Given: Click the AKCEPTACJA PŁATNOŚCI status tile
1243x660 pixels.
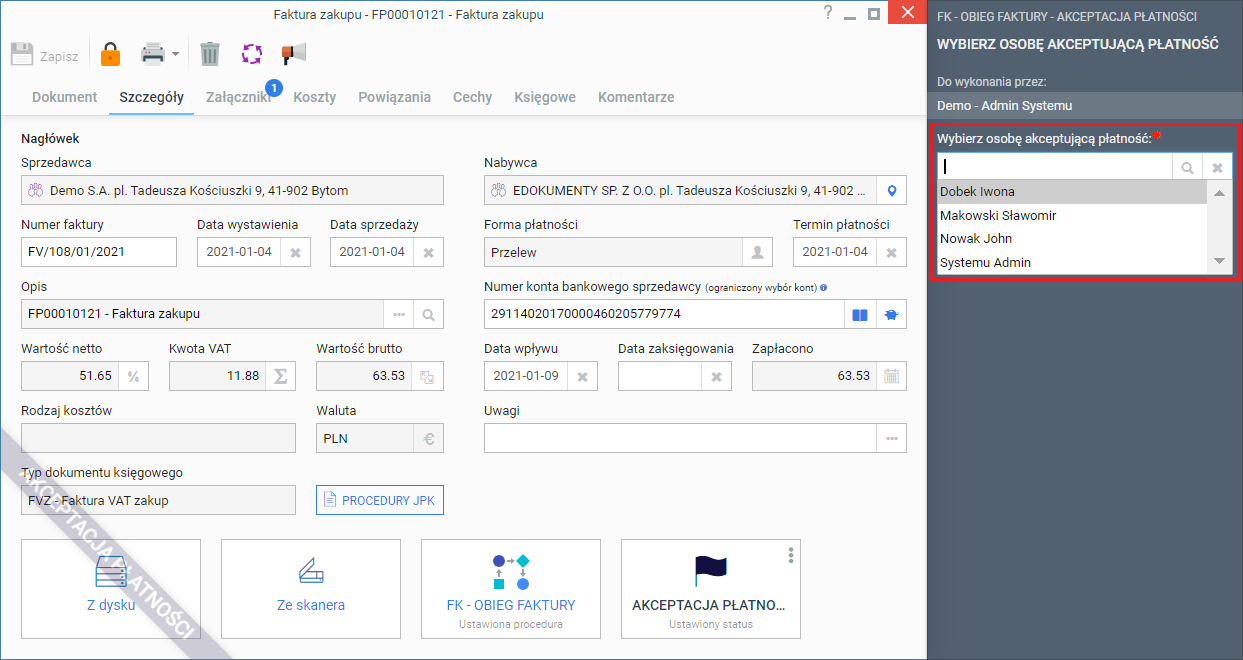Looking at the screenshot, I should [711, 589].
